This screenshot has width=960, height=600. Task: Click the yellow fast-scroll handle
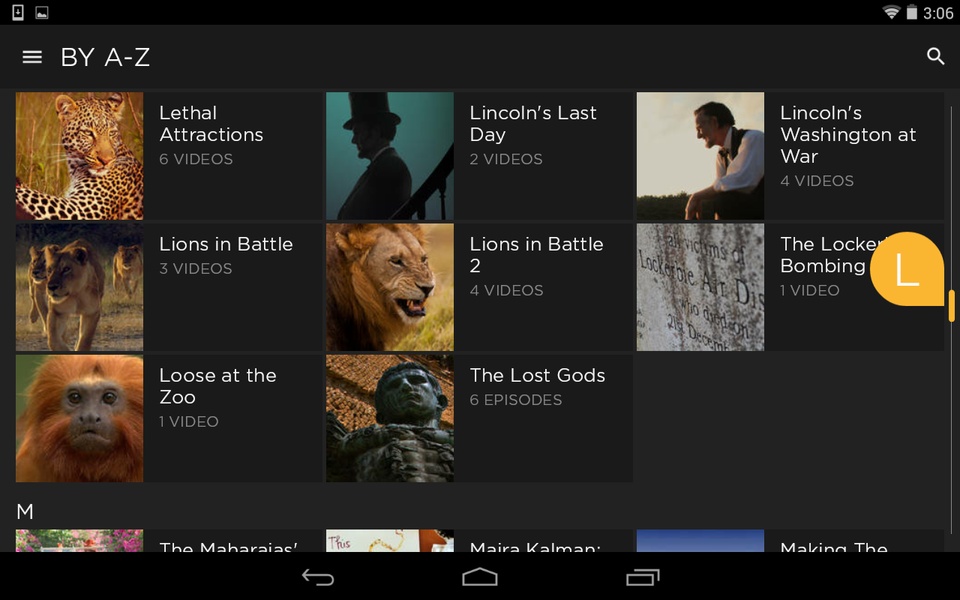(x=951, y=306)
